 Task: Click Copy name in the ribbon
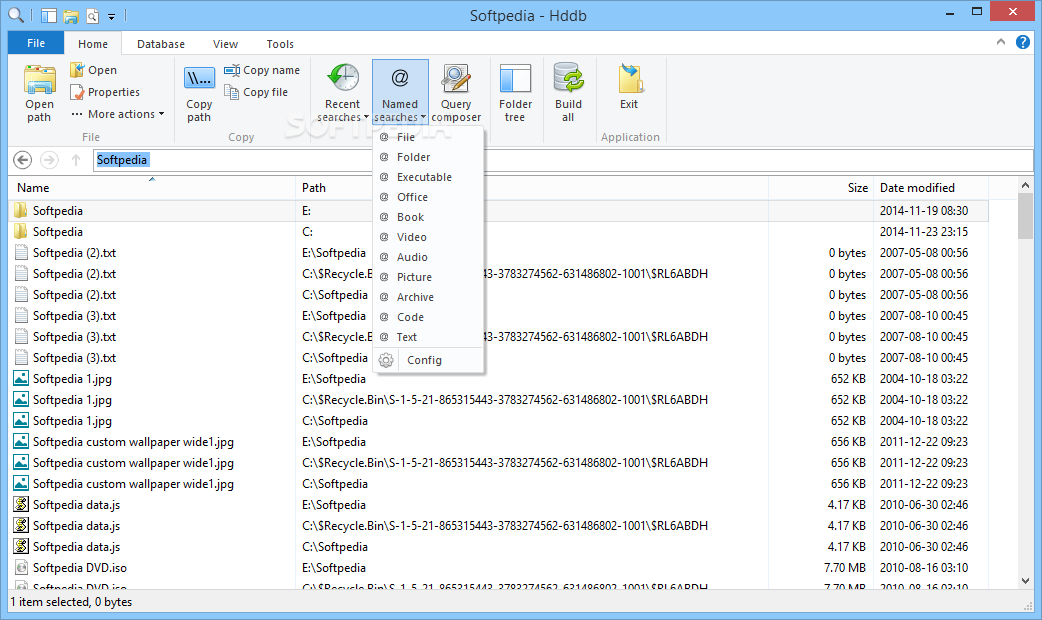pos(262,70)
